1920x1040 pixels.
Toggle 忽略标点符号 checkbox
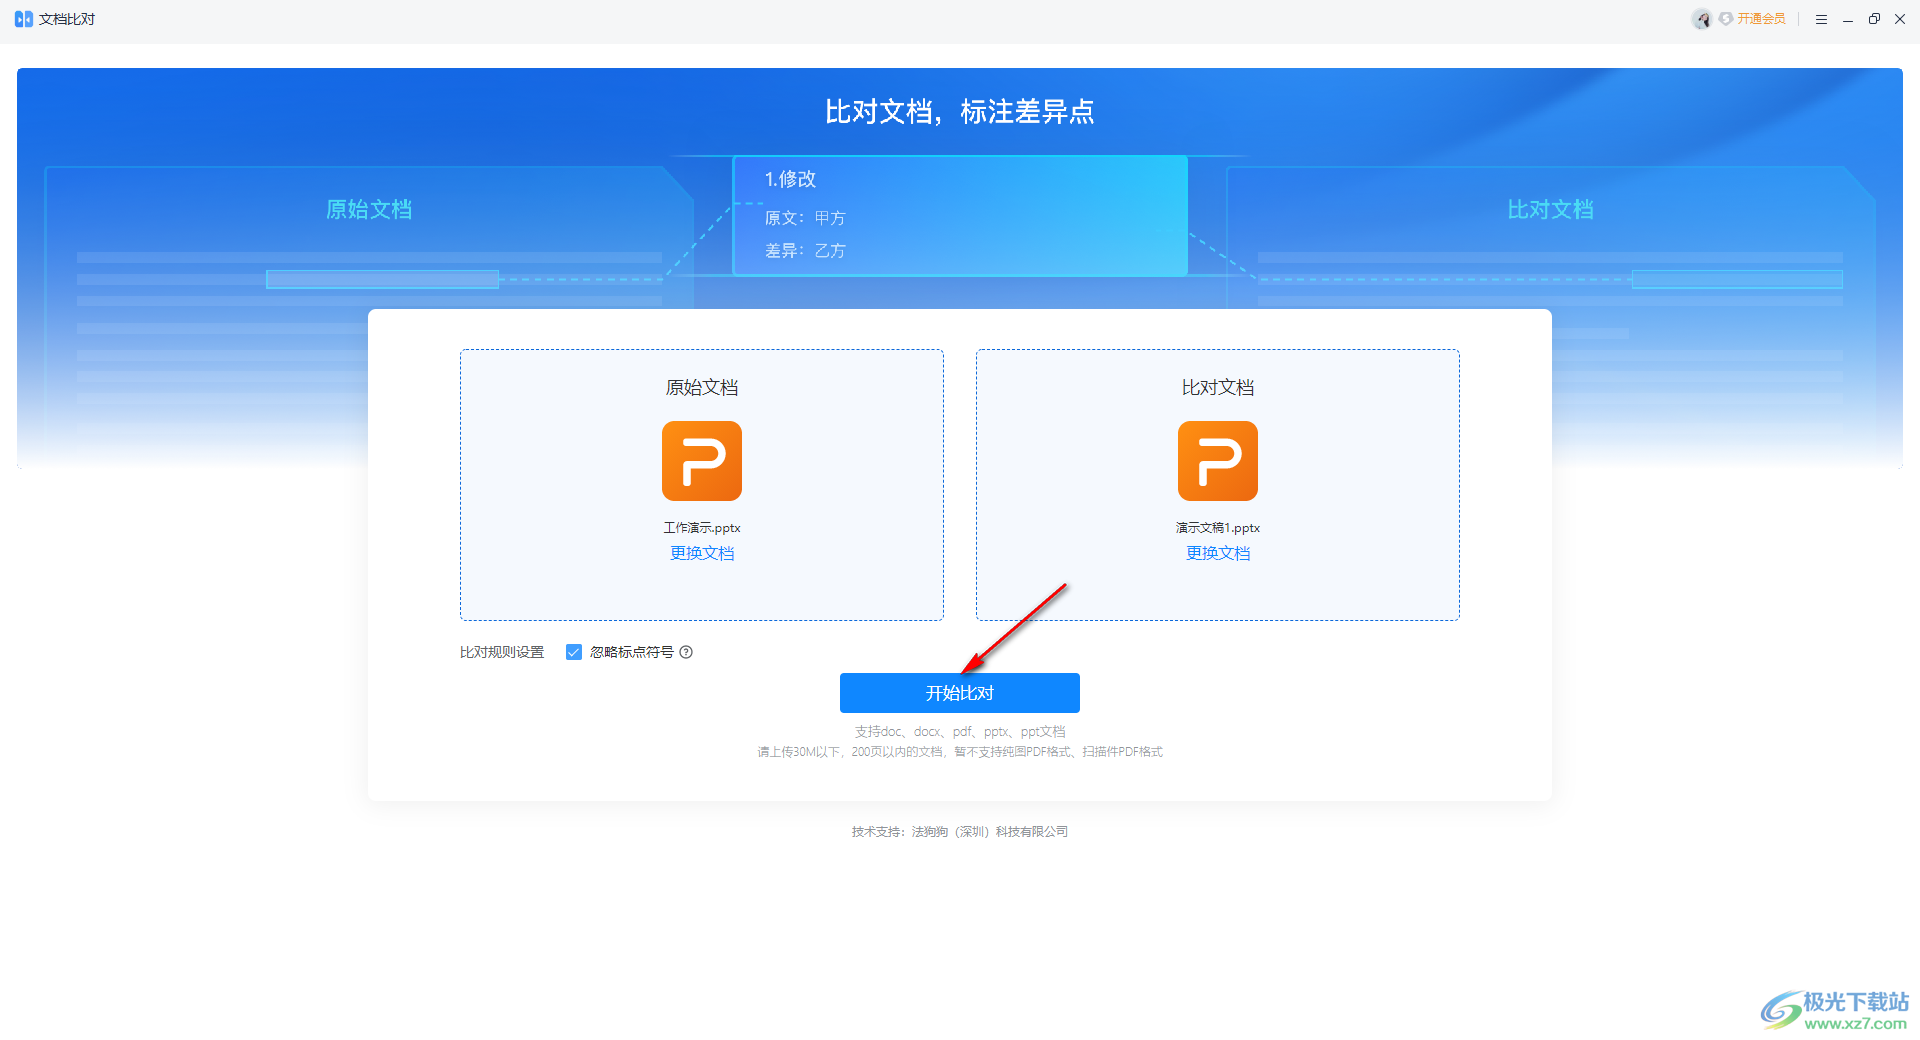click(574, 652)
